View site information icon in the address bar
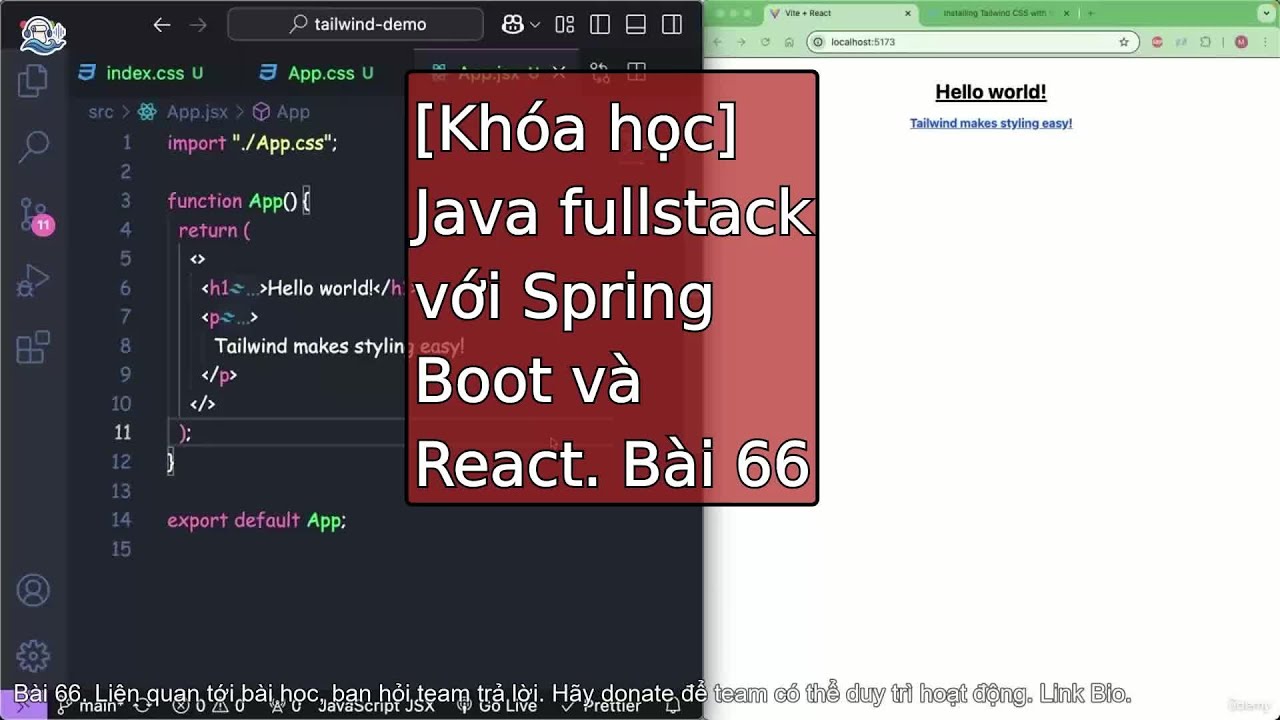 (818, 42)
